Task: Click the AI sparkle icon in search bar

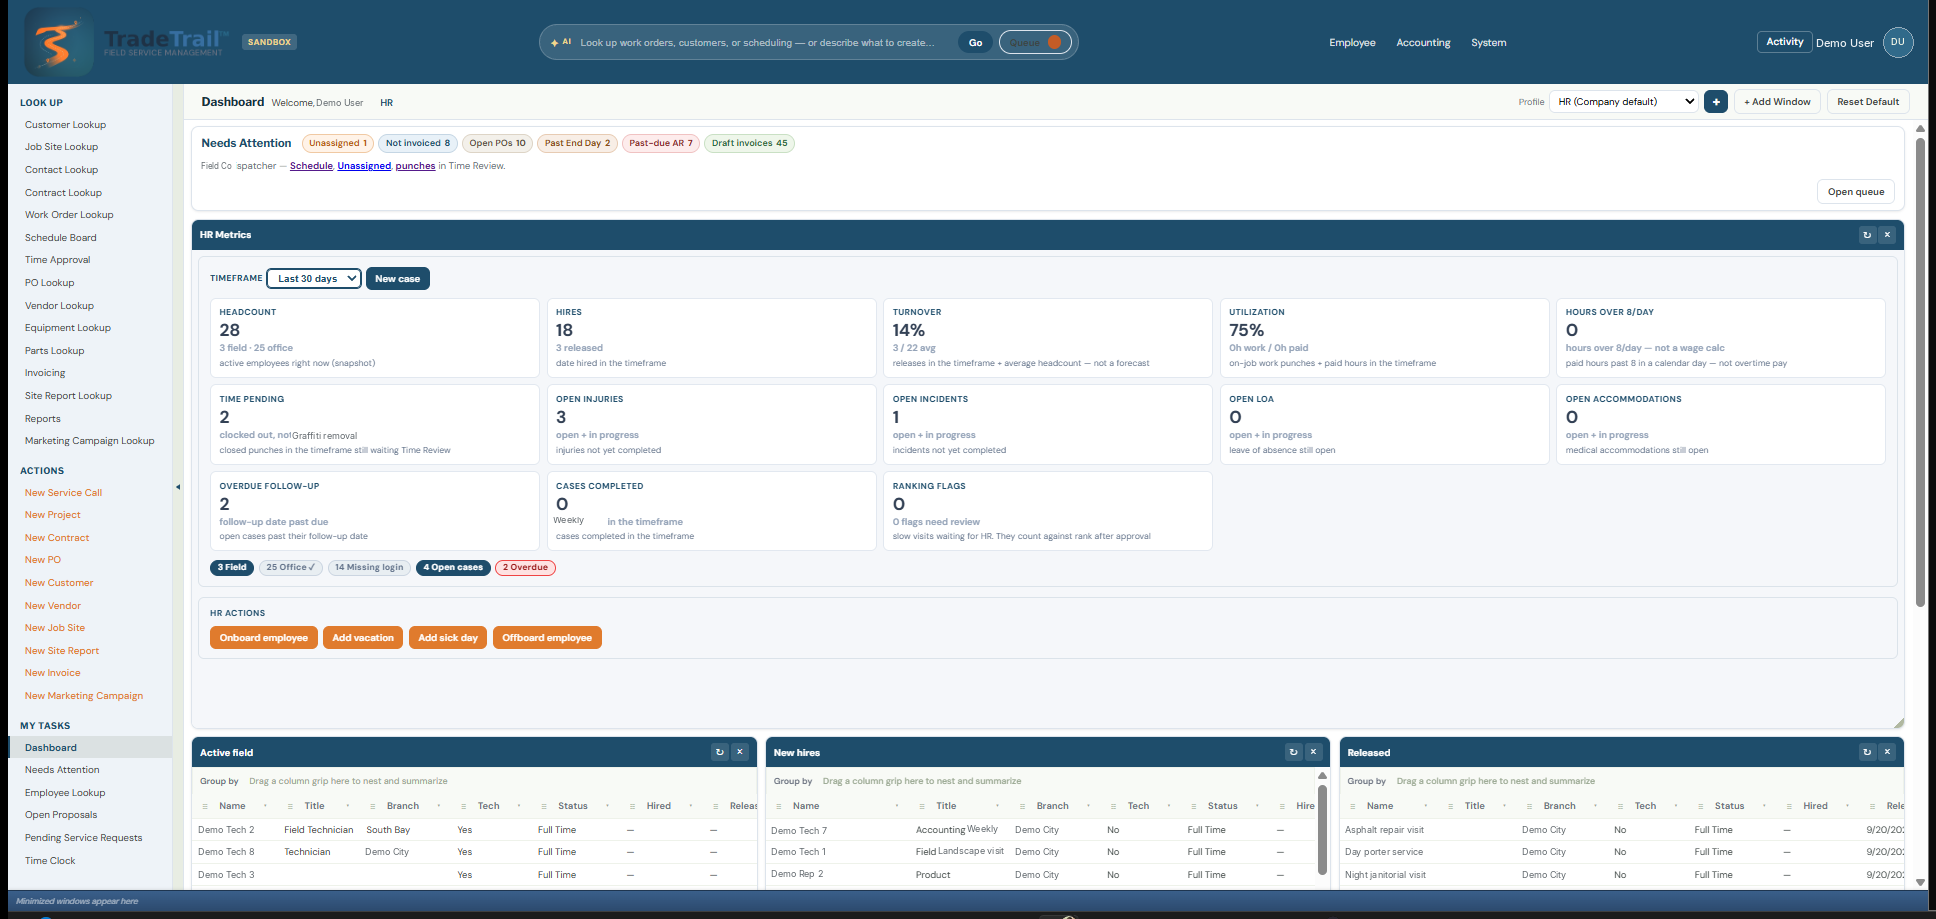Action: pos(555,43)
